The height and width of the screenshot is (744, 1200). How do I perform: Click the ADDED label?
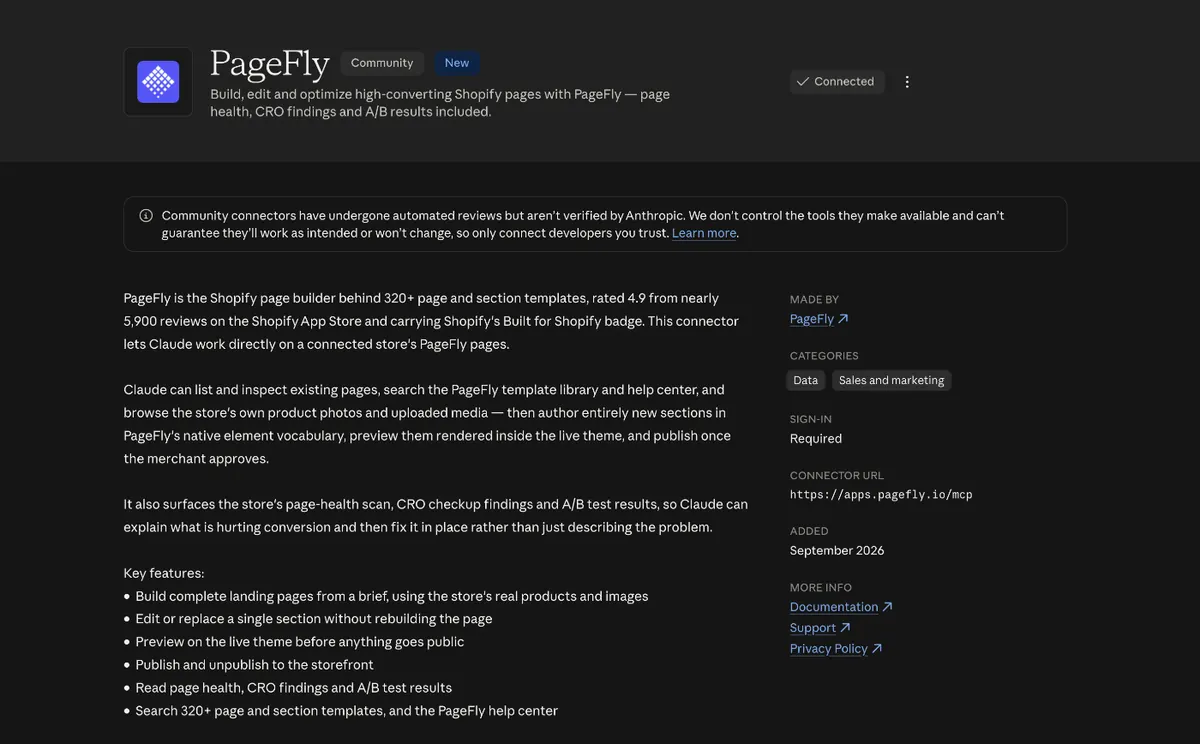click(809, 532)
